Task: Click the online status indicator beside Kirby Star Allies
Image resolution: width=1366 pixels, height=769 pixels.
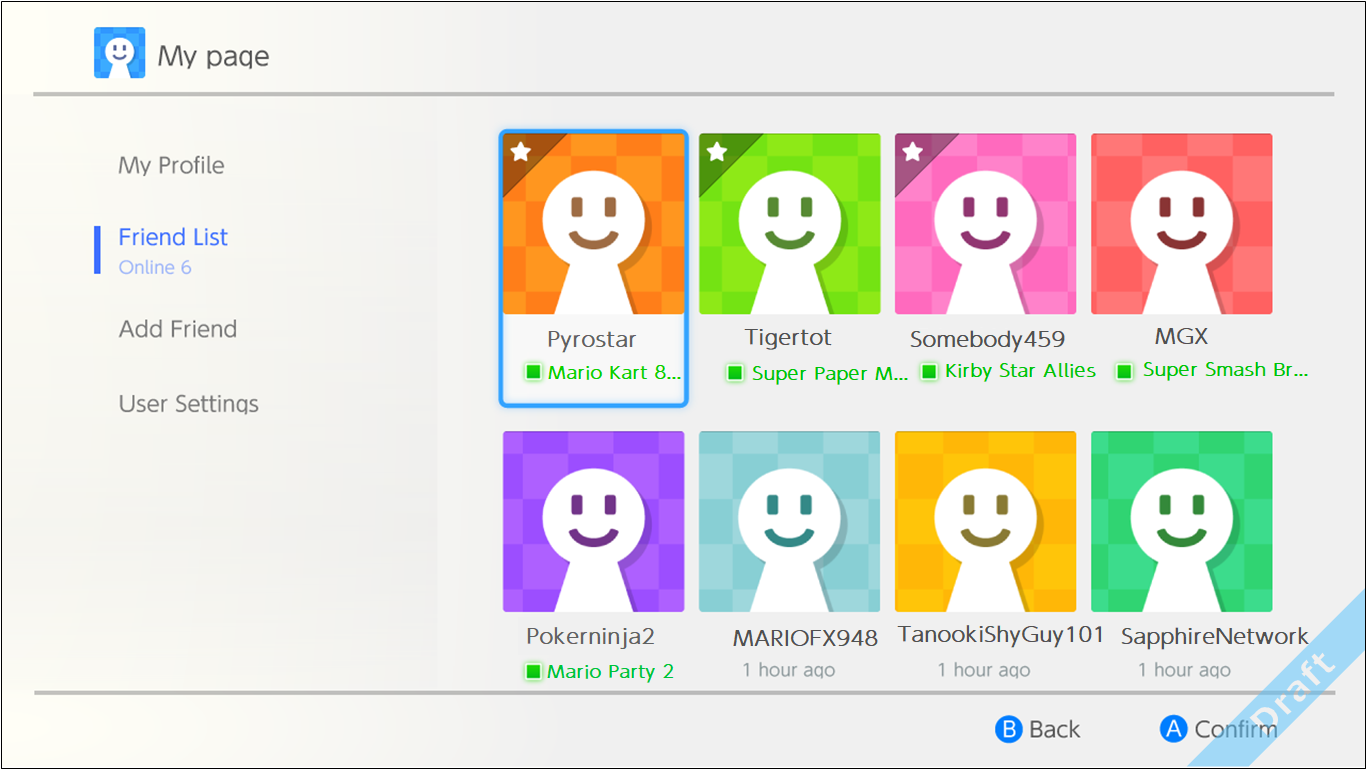Action: click(929, 370)
